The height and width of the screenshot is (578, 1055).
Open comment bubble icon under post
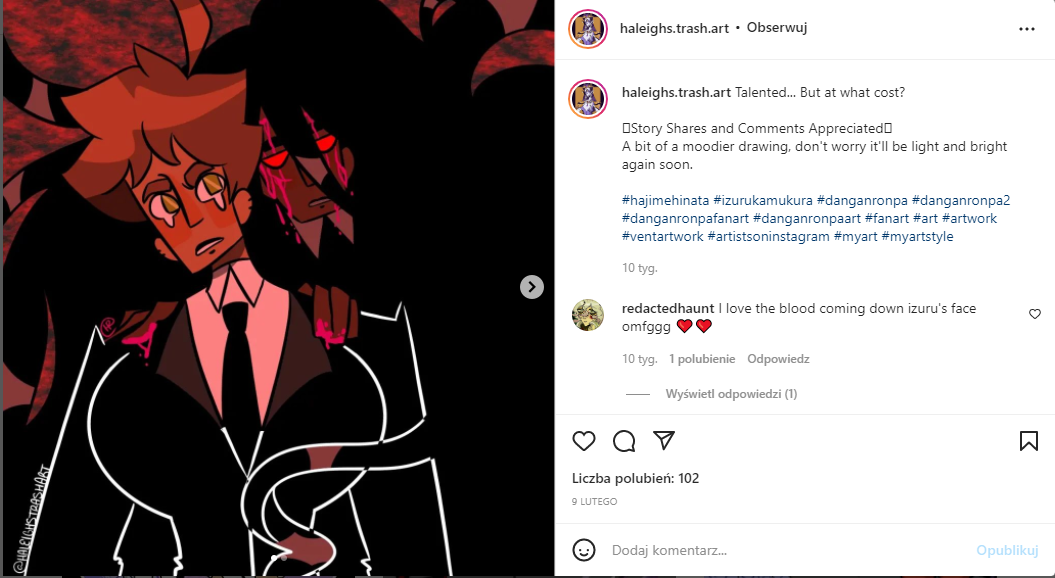(x=624, y=441)
